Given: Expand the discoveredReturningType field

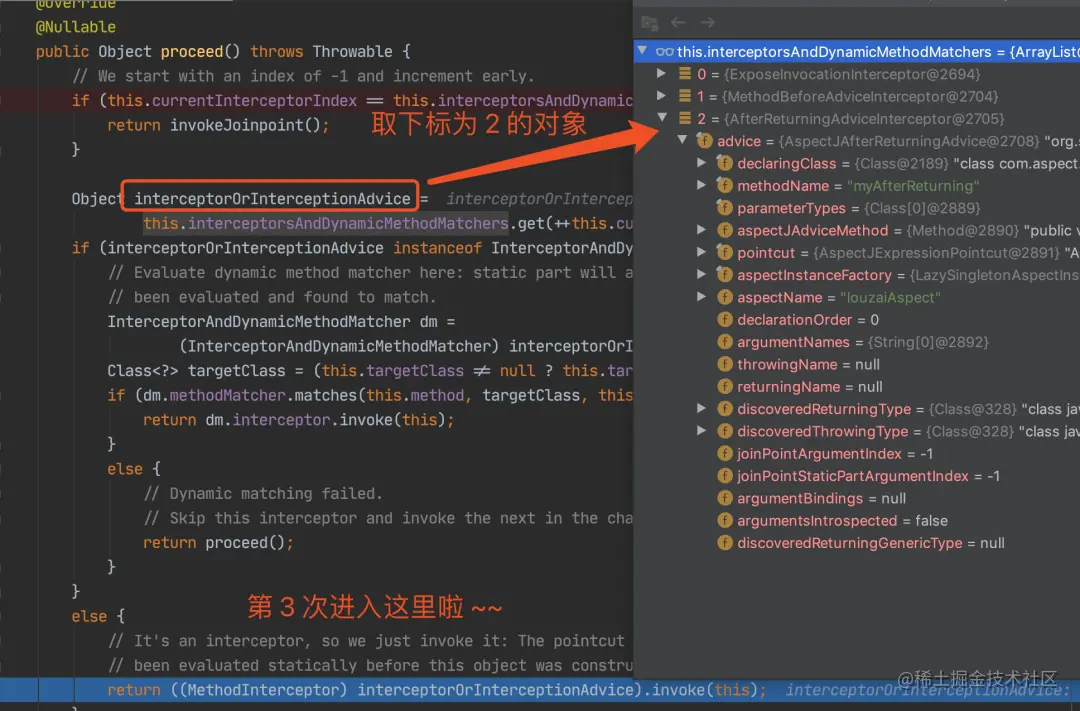Looking at the screenshot, I should pyautogui.click(x=701, y=409).
